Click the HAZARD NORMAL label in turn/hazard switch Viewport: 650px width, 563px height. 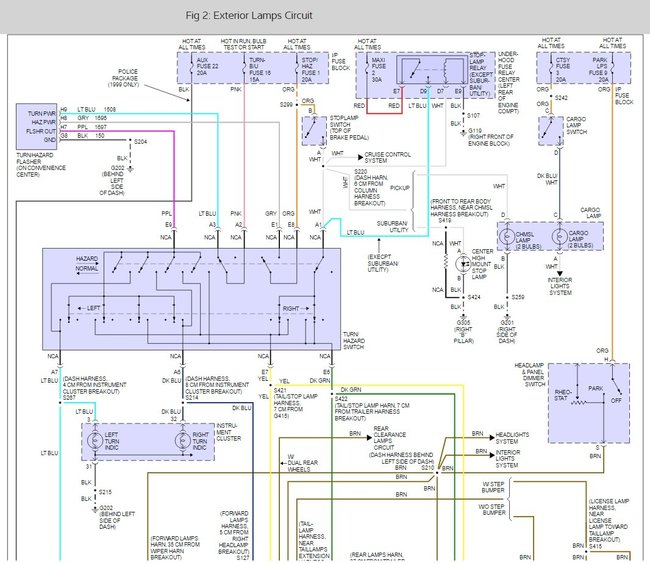[88, 264]
